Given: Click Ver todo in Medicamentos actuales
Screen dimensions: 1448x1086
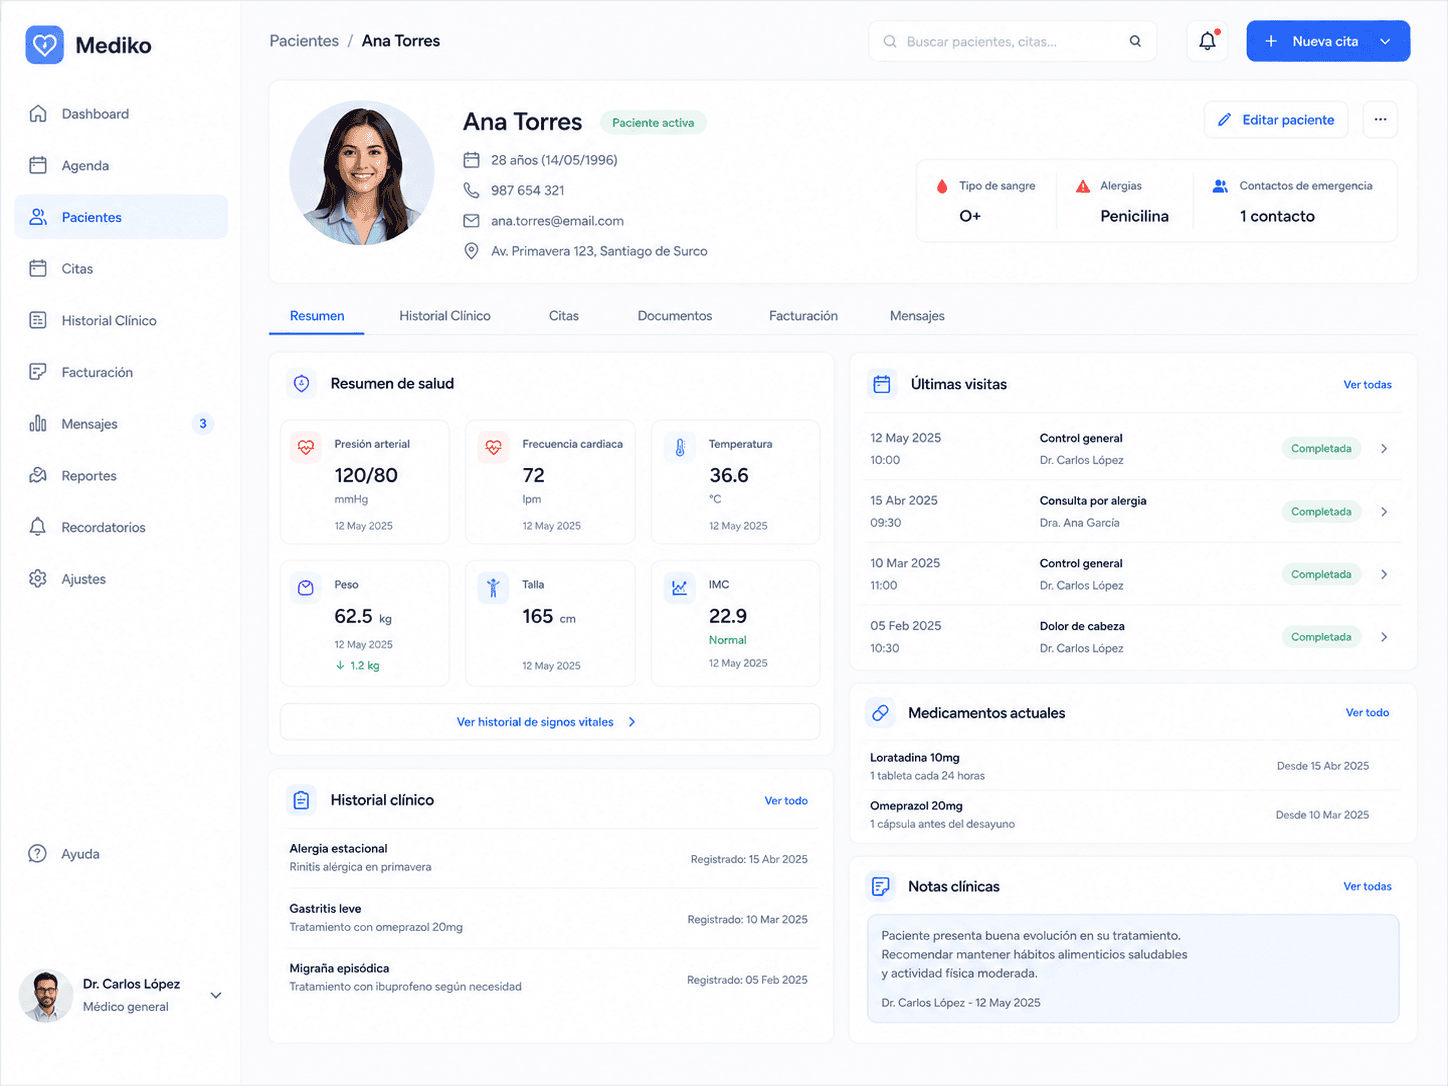Looking at the screenshot, I should pyautogui.click(x=1367, y=713).
